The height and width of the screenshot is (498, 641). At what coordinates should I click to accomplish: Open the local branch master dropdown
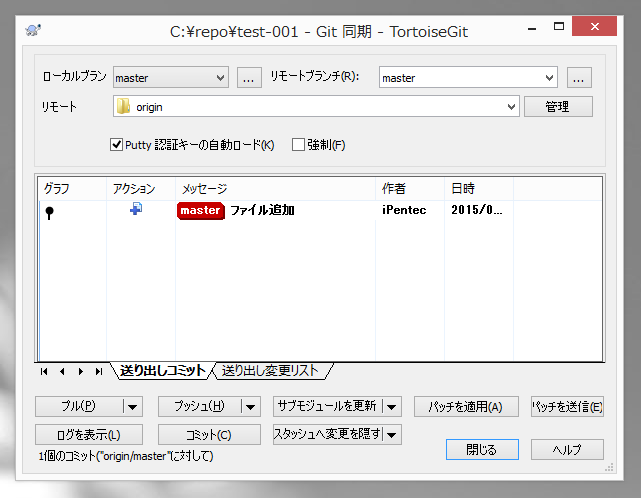pyautogui.click(x=220, y=77)
